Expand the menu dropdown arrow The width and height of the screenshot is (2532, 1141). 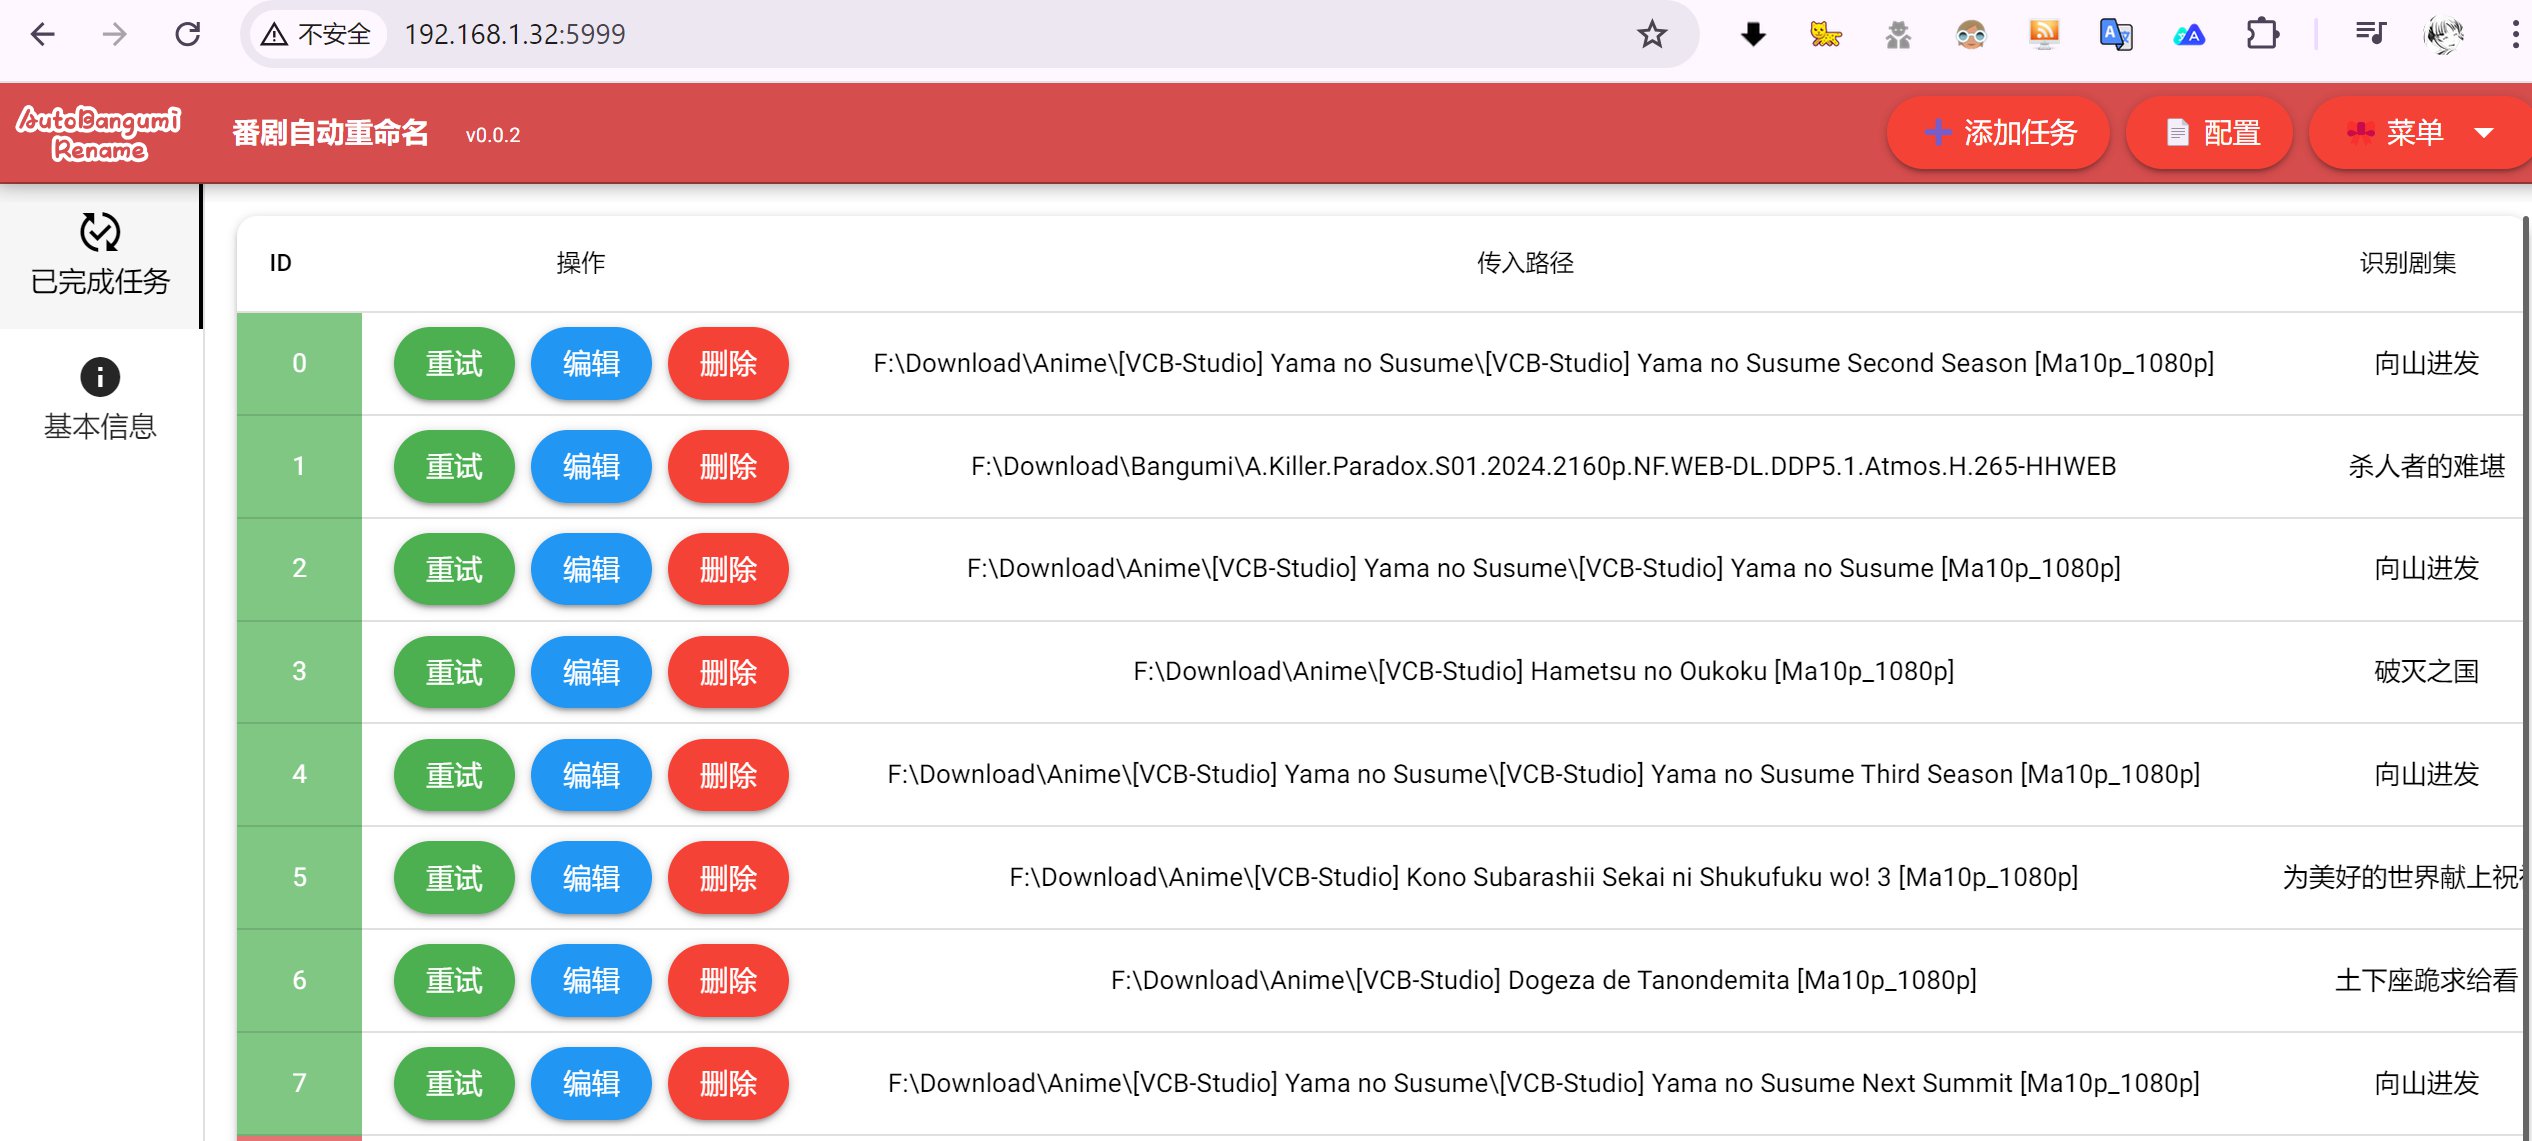pyautogui.click(x=2484, y=133)
